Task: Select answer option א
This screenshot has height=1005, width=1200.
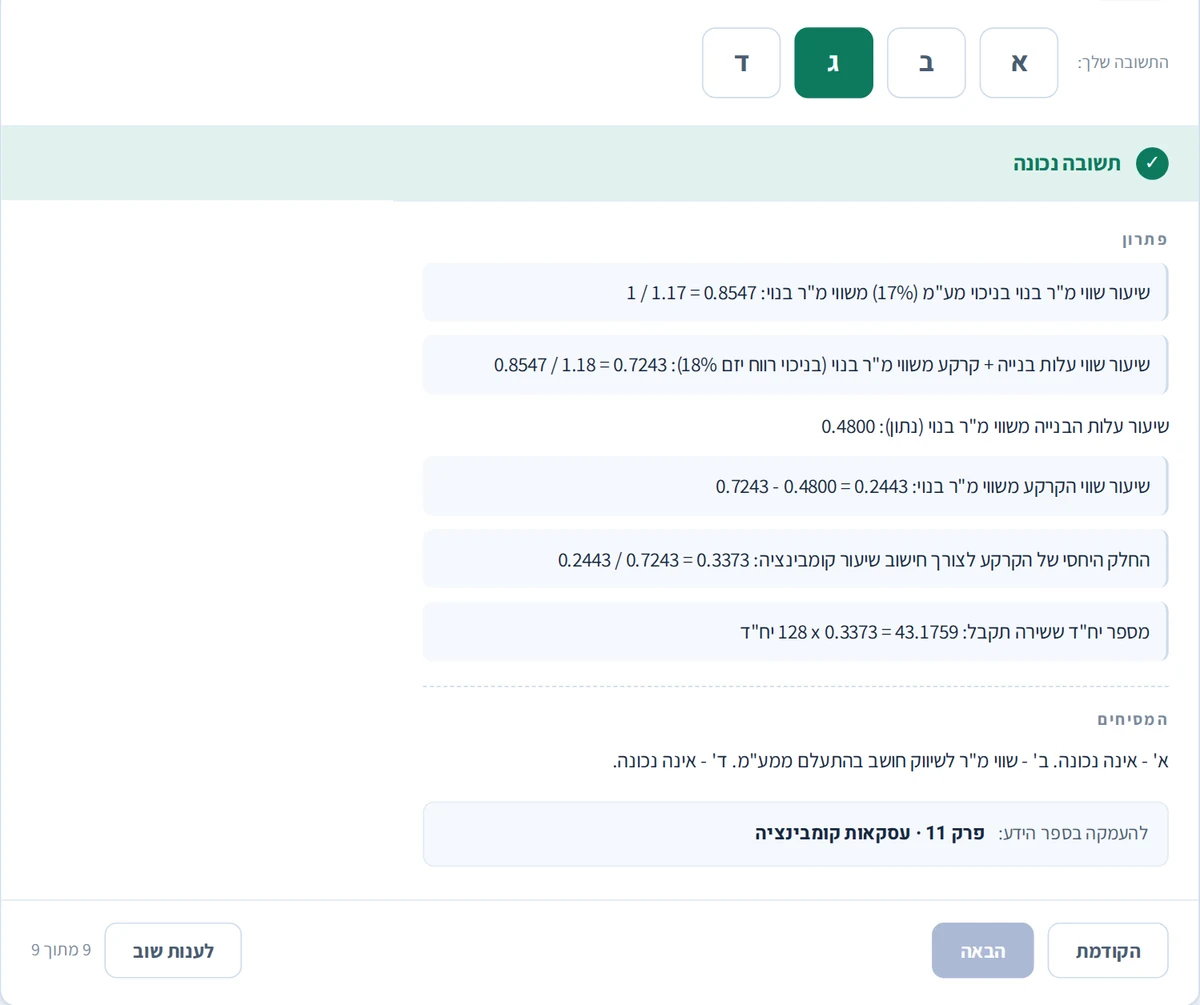Action: [x=1019, y=63]
